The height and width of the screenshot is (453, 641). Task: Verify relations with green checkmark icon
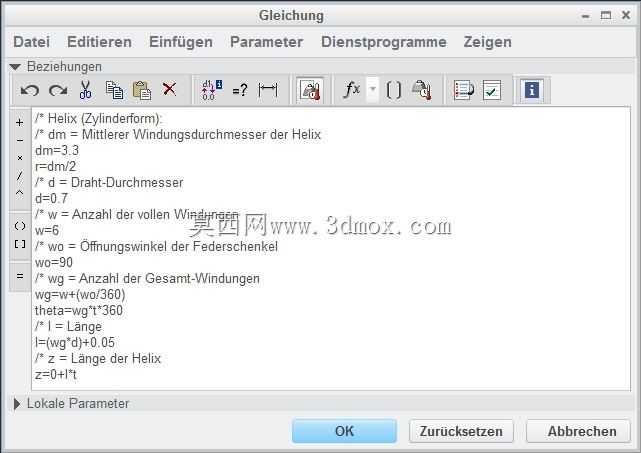[492, 90]
